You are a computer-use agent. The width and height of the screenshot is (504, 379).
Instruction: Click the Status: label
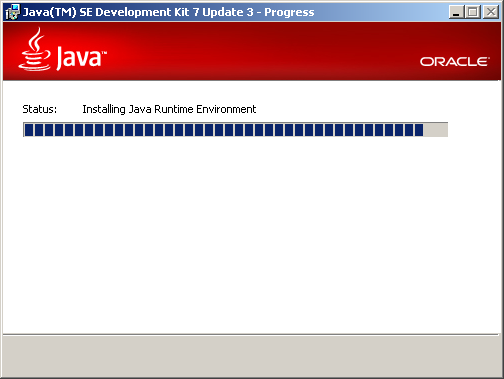coord(40,109)
